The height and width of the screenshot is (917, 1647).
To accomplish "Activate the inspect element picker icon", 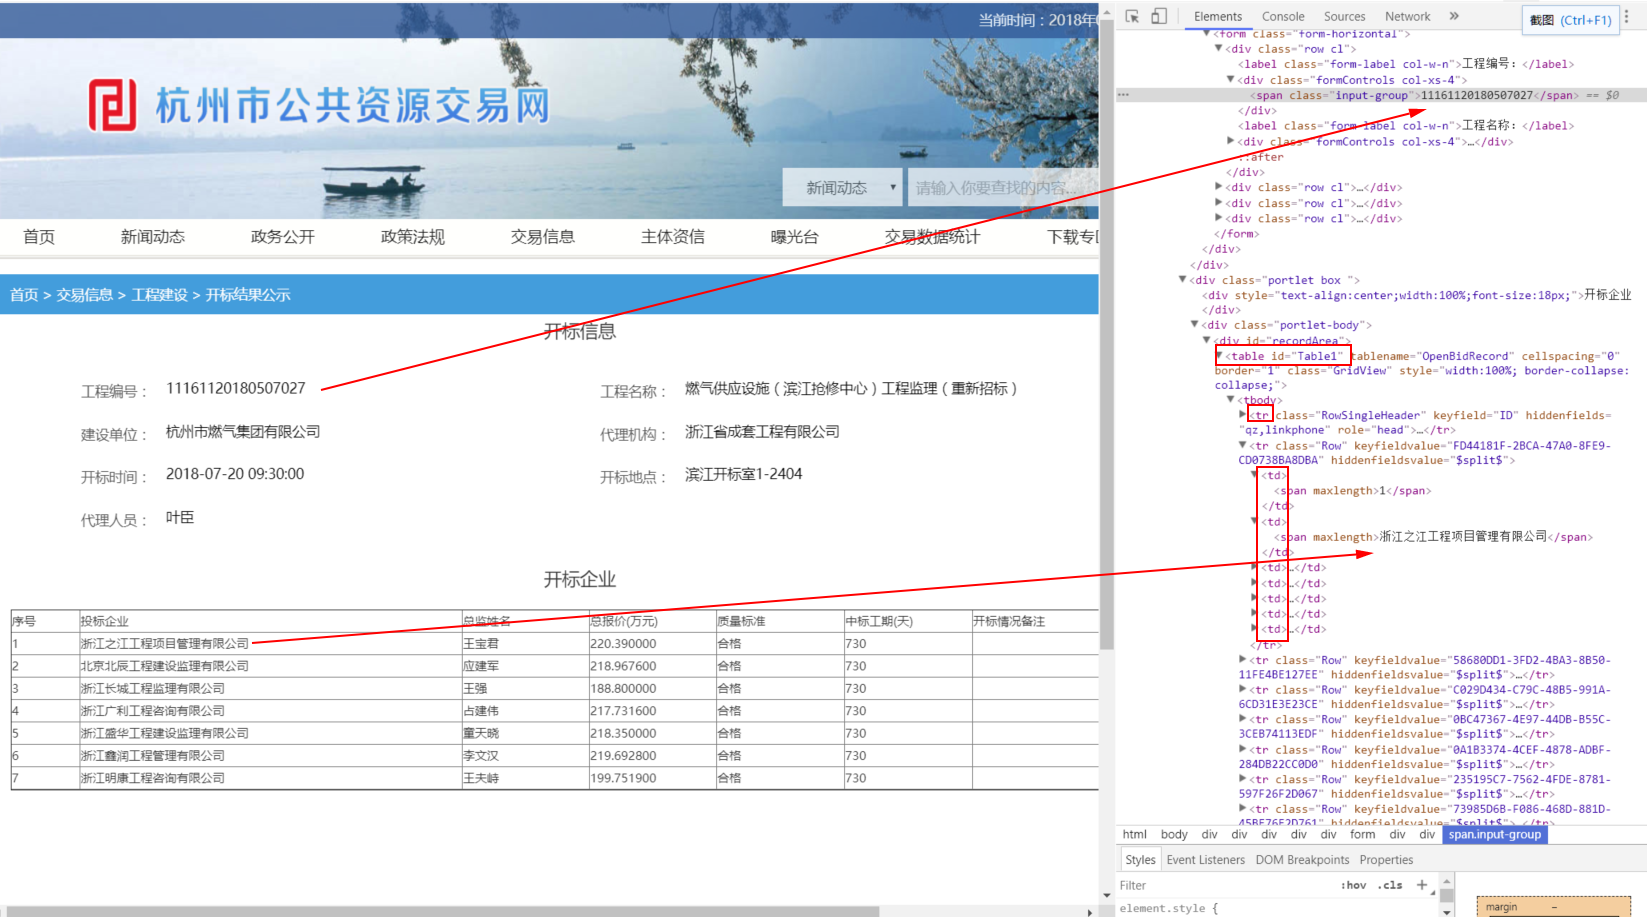I will tap(1132, 16).
